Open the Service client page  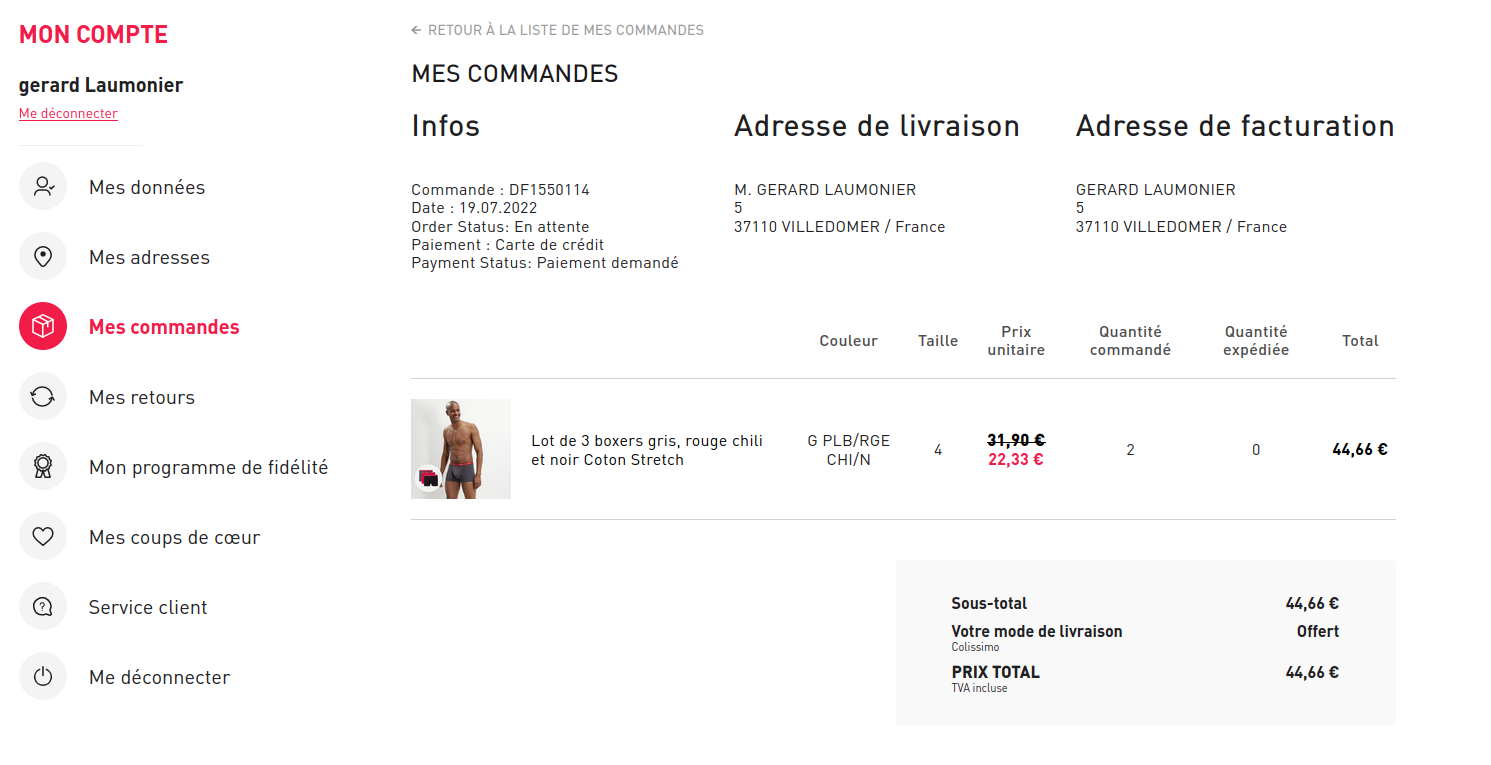coord(148,607)
